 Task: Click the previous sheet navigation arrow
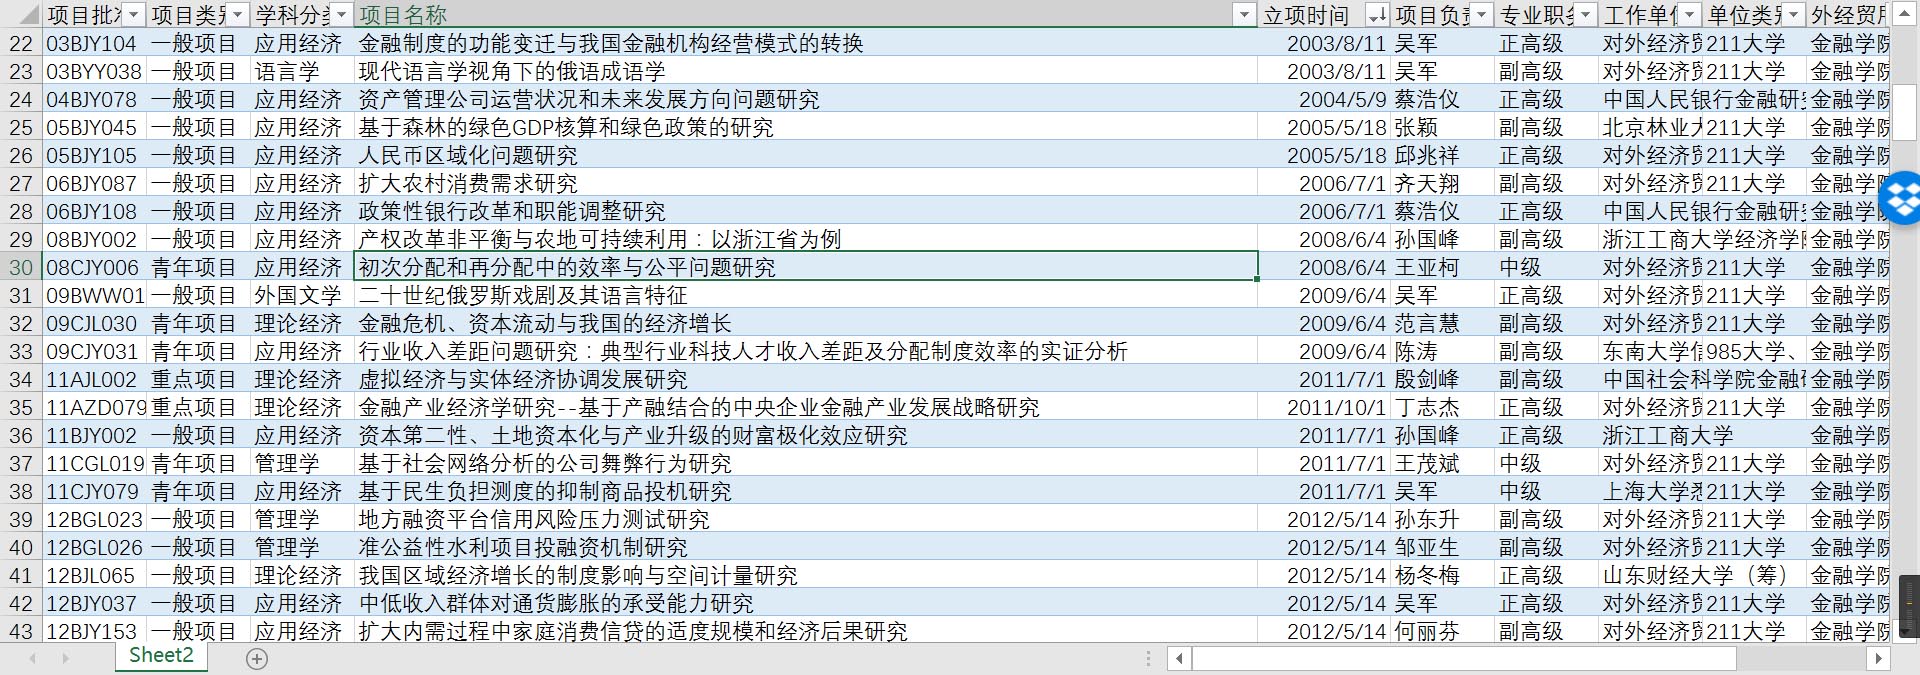point(33,658)
